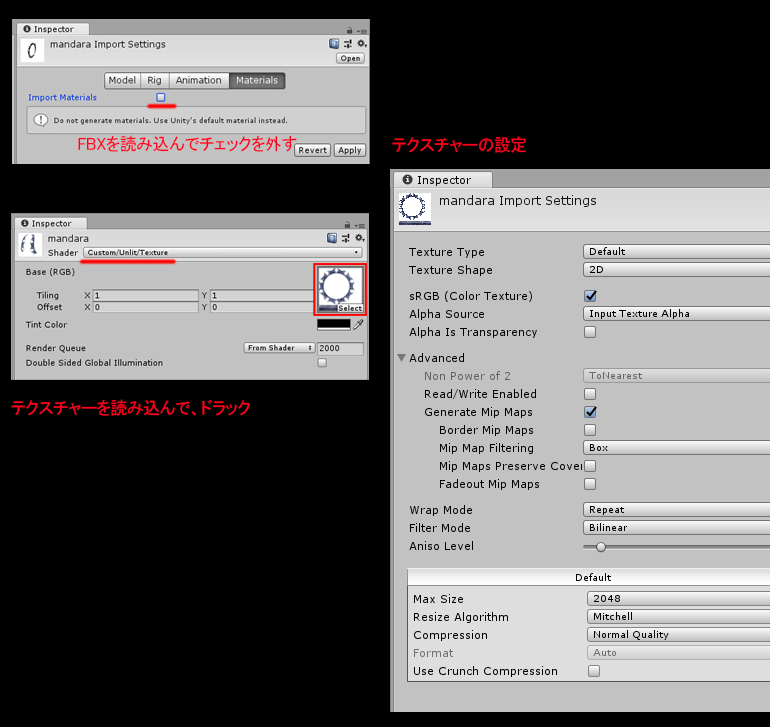The width and height of the screenshot is (770, 727).
Task: Click lock icon on material Inspector panel
Action: pyautogui.click(x=348, y=225)
